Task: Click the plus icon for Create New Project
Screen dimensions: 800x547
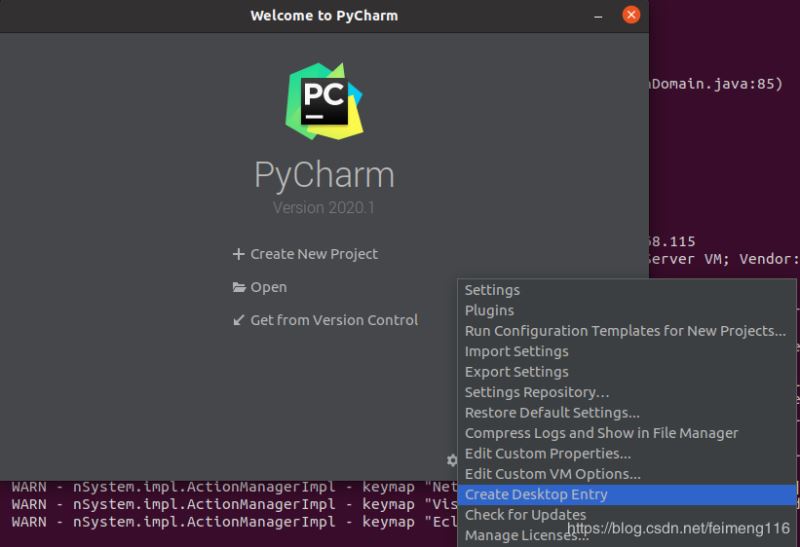Action: coord(238,254)
